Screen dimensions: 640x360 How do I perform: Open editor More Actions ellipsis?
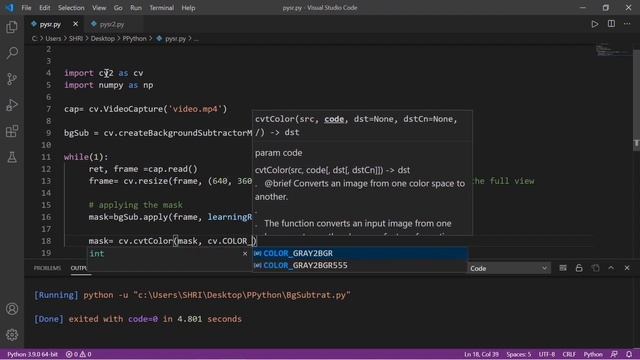pos(627,24)
